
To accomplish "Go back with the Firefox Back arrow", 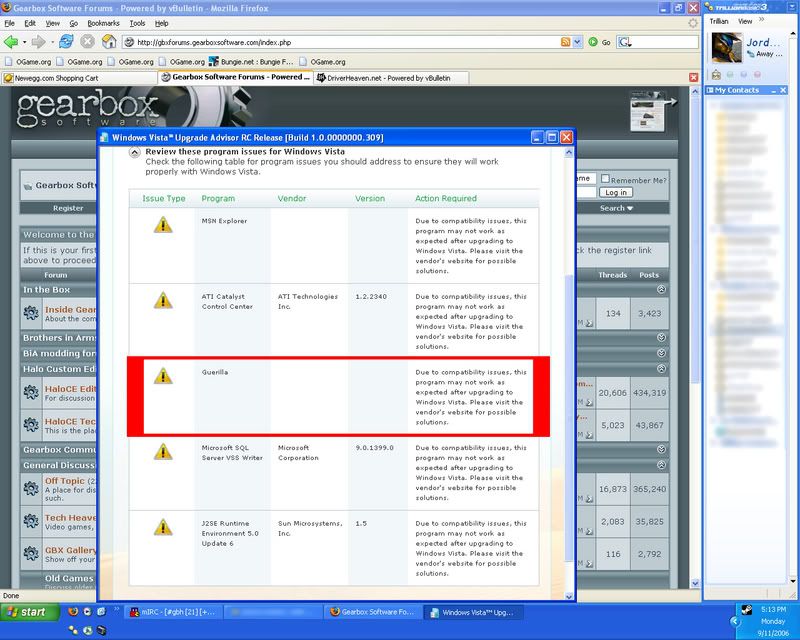I will [10, 42].
